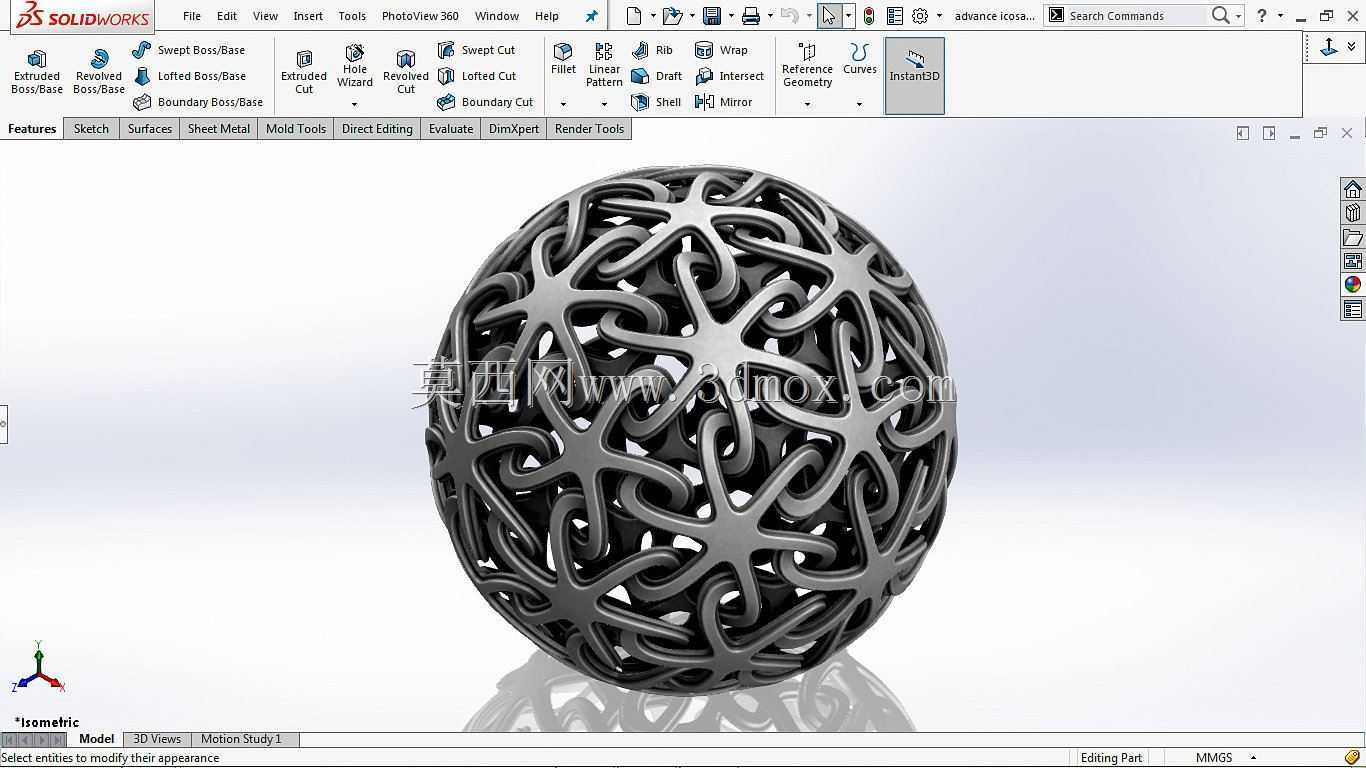This screenshot has width=1366, height=768.
Task: Switch to the Sketch tab
Action: (x=91, y=129)
